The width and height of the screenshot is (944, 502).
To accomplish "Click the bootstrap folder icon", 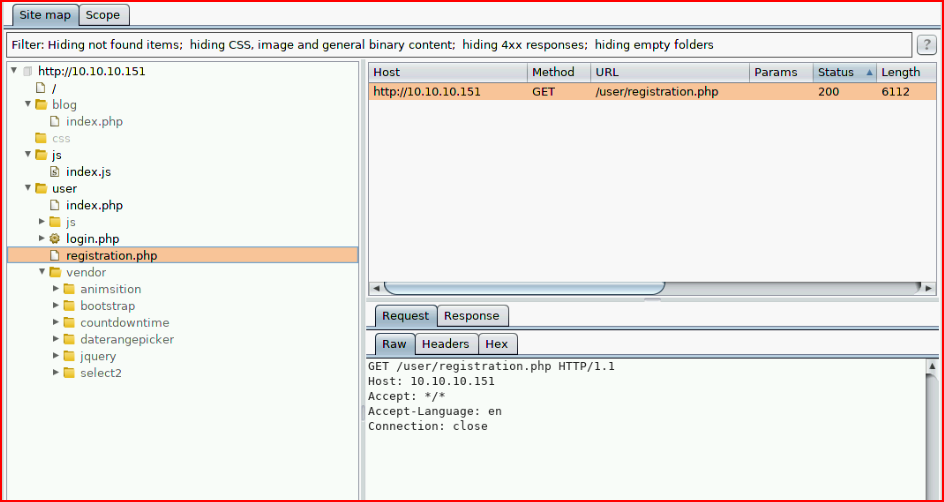I will coord(69,306).
